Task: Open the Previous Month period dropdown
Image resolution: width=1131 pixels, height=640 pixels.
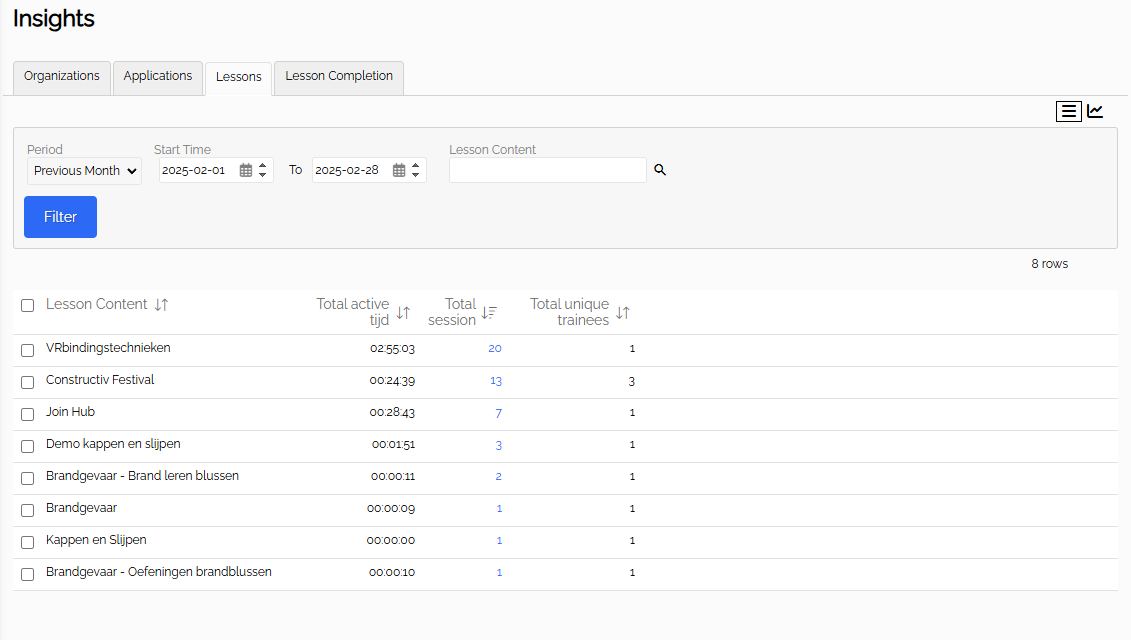Action: [x=84, y=171]
